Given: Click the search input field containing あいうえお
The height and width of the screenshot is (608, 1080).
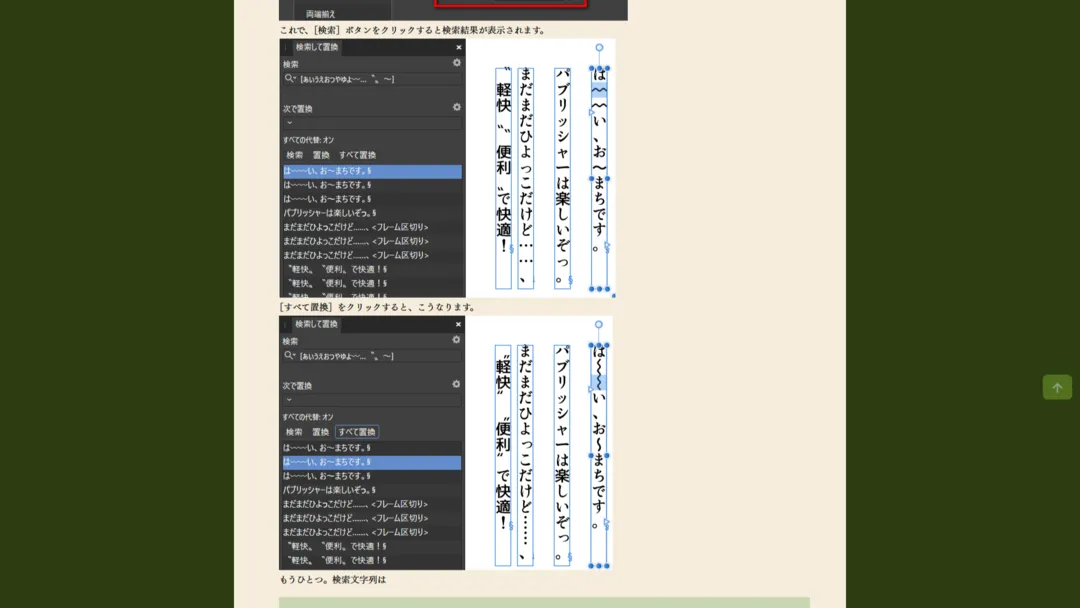Looking at the screenshot, I should tap(370, 79).
